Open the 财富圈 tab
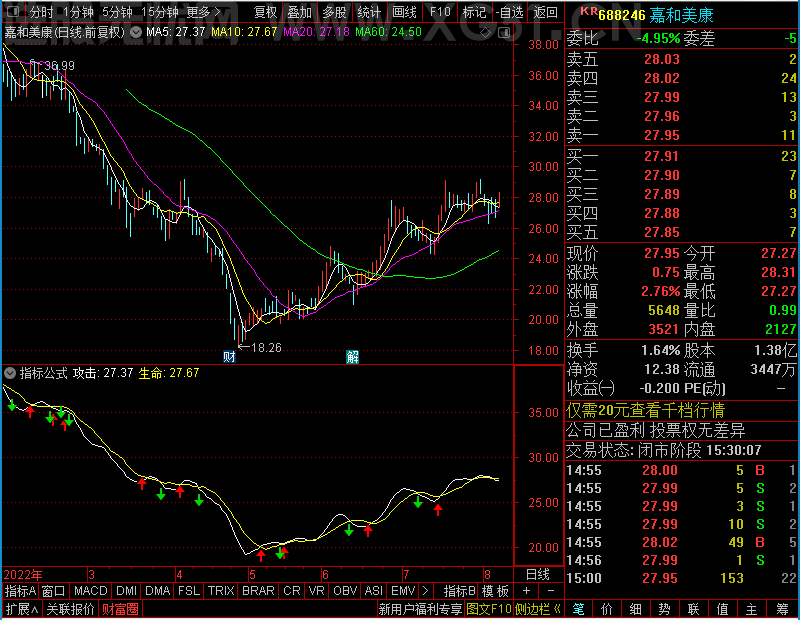800x620 pixels. [120, 609]
